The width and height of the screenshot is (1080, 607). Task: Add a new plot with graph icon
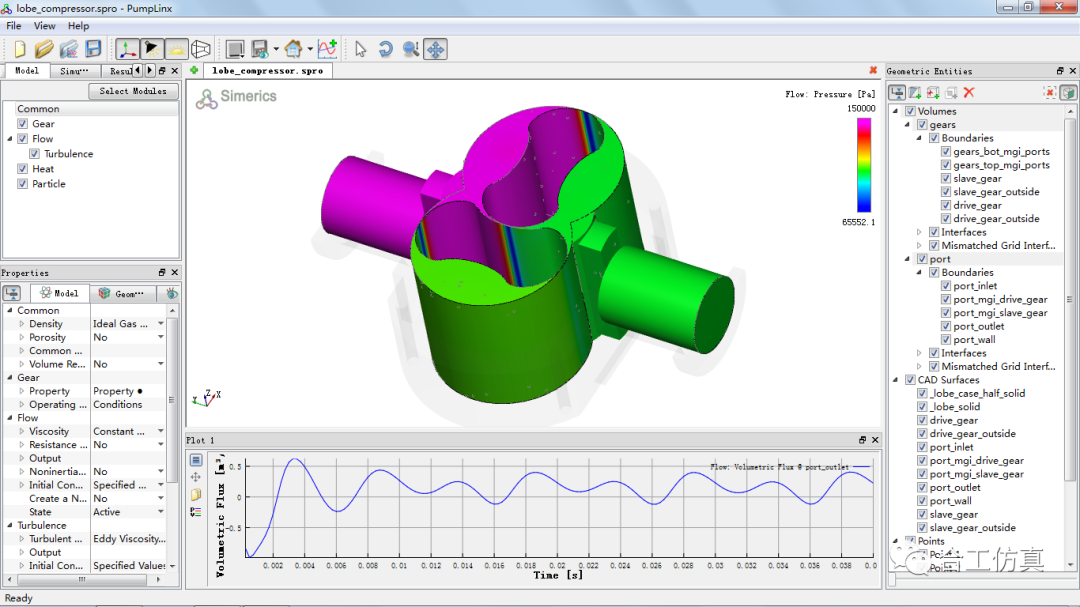tap(327, 49)
